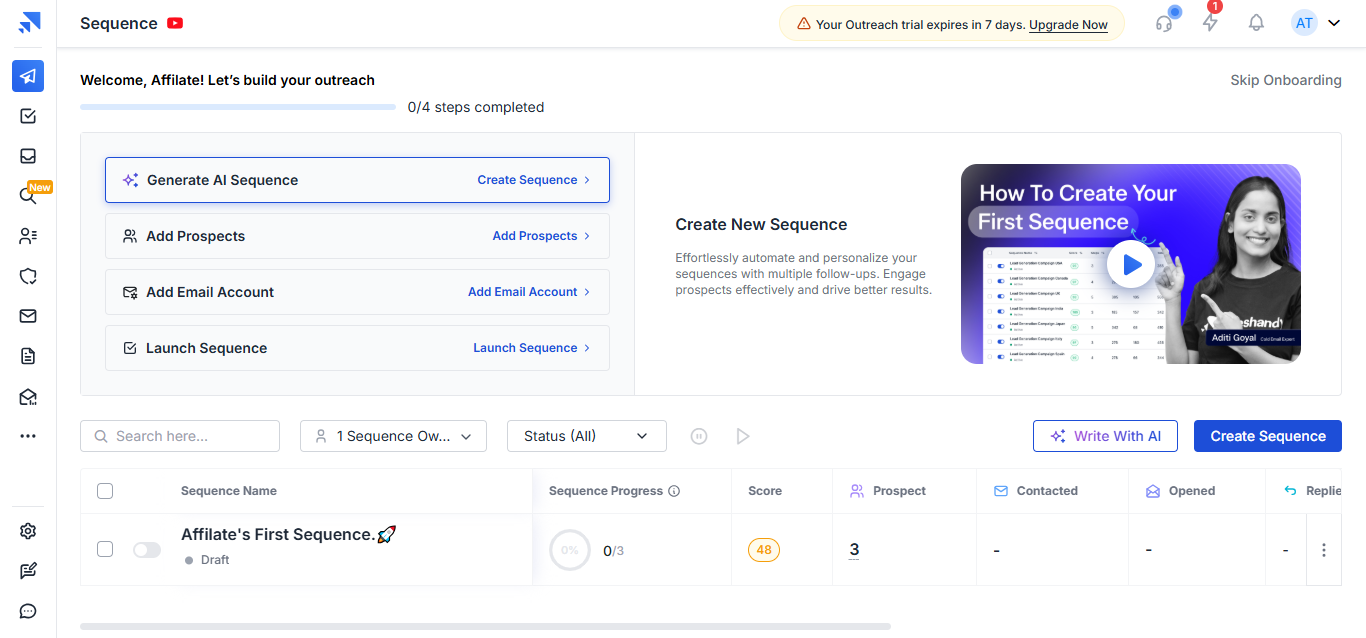Click the blue Add Prospects link
This screenshot has width=1366, height=638.
[x=541, y=236]
